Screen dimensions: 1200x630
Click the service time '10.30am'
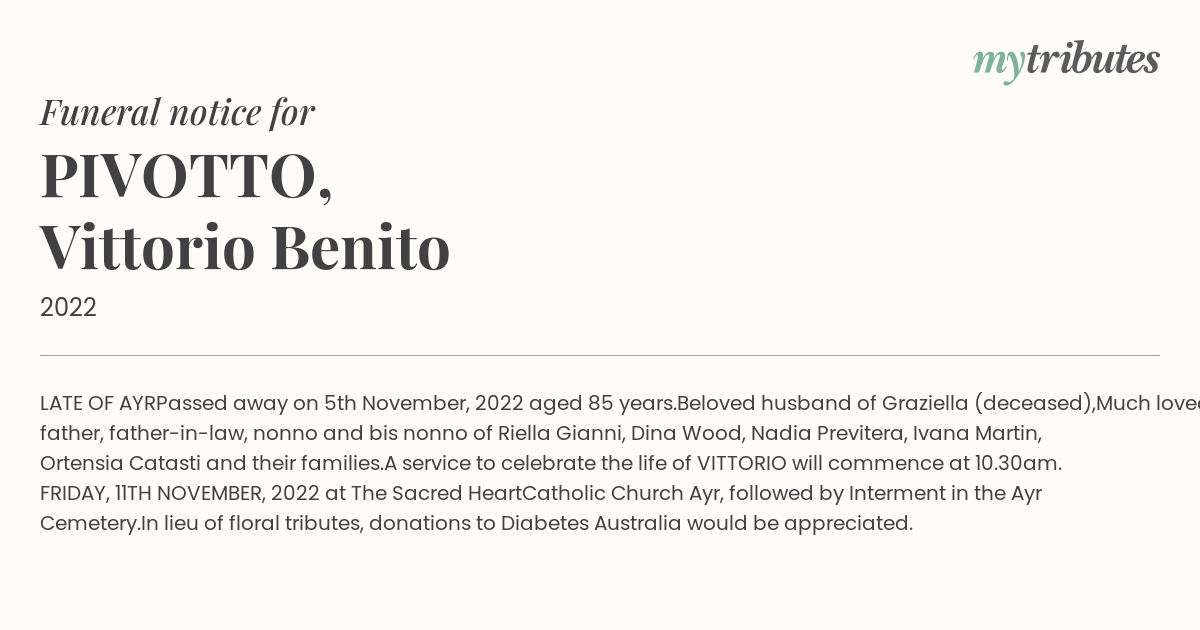click(x=1017, y=463)
